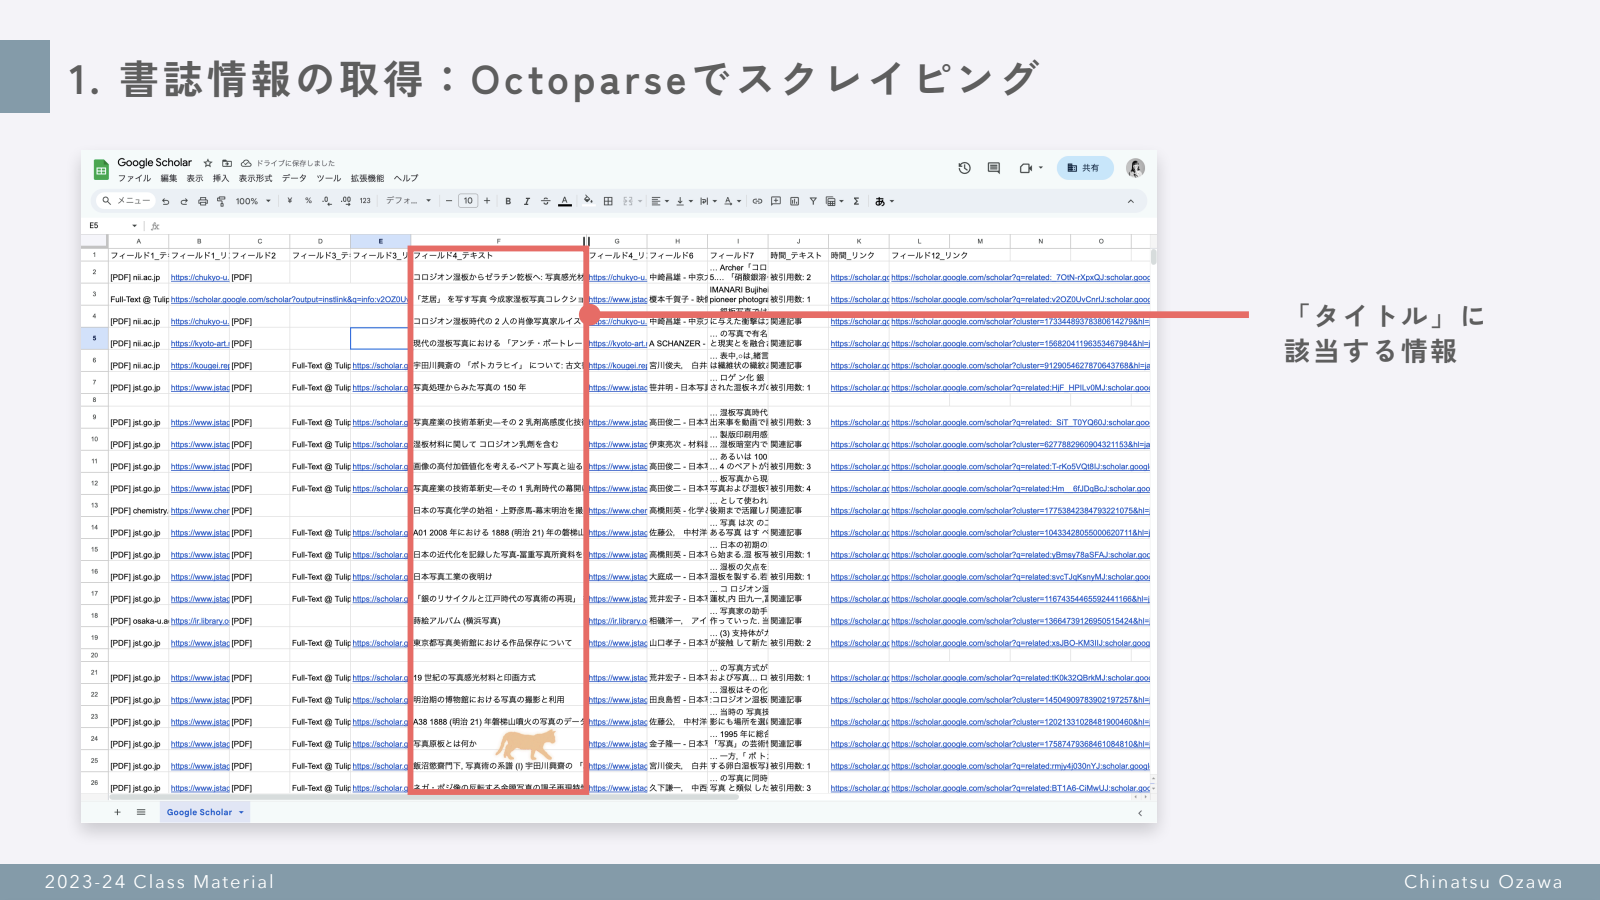
Task: Undo the last edit
Action: pyautogui.click(x=166, y=201)
